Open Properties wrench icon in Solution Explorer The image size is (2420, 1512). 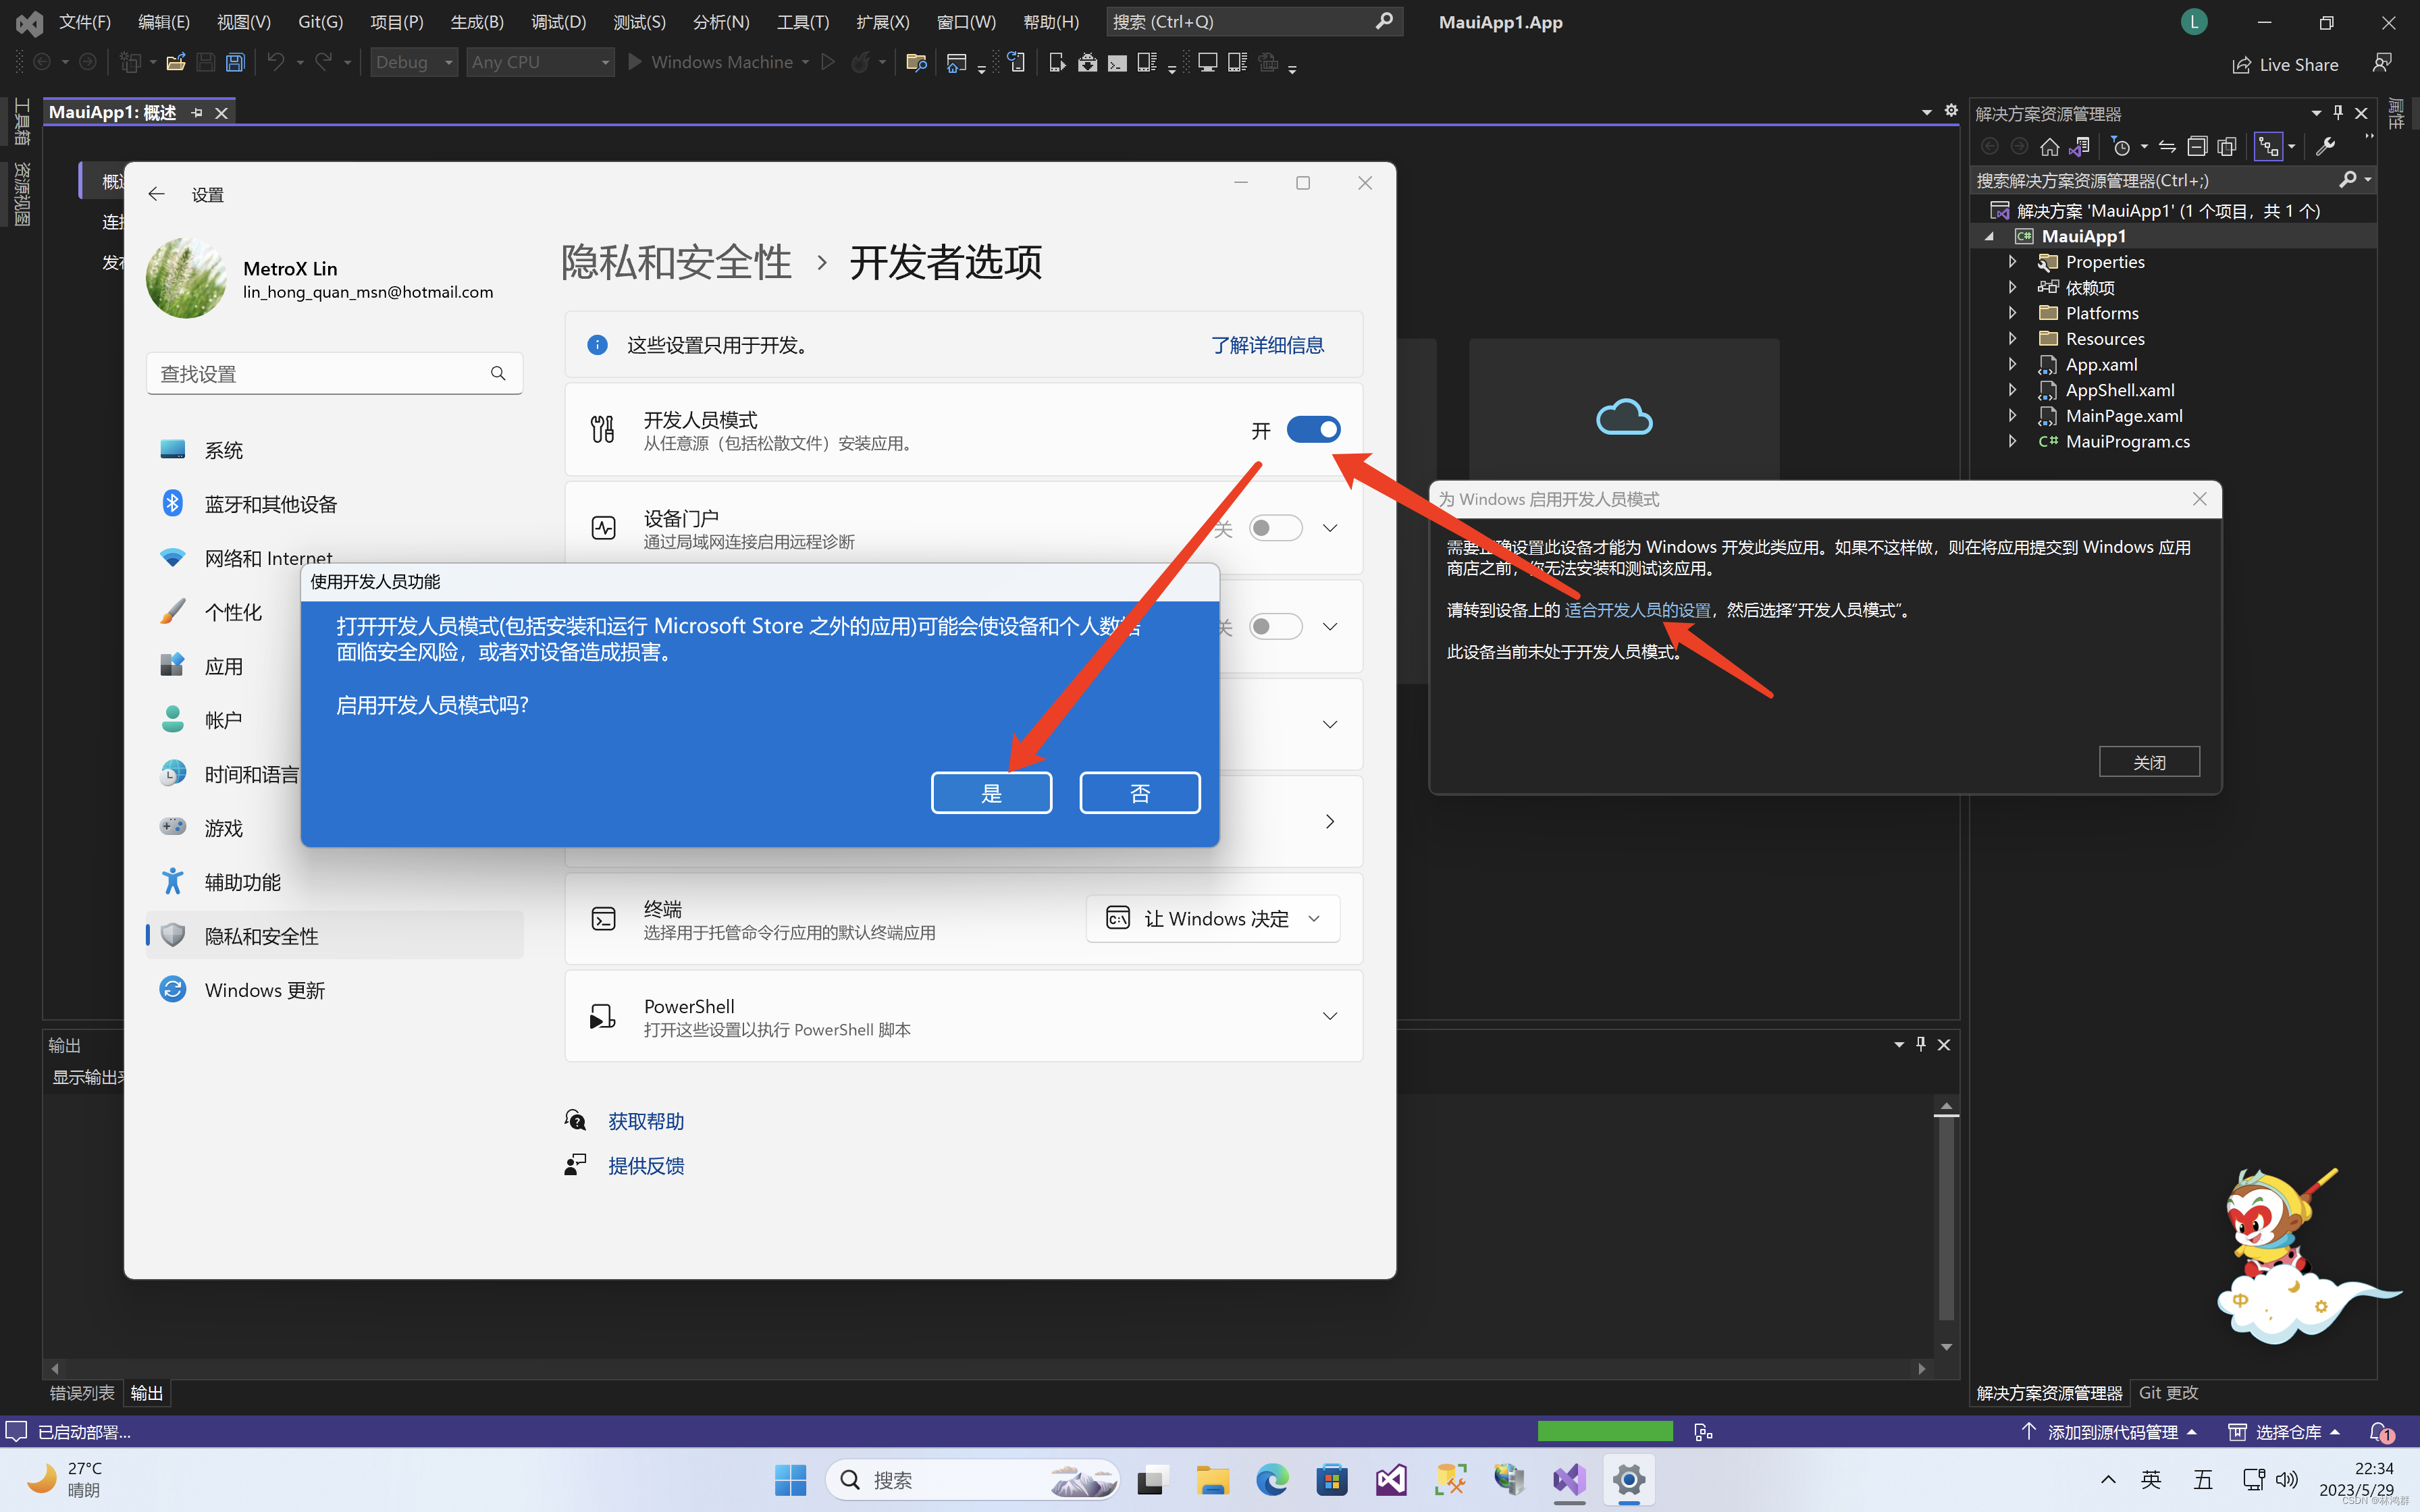click(2327, 146)
